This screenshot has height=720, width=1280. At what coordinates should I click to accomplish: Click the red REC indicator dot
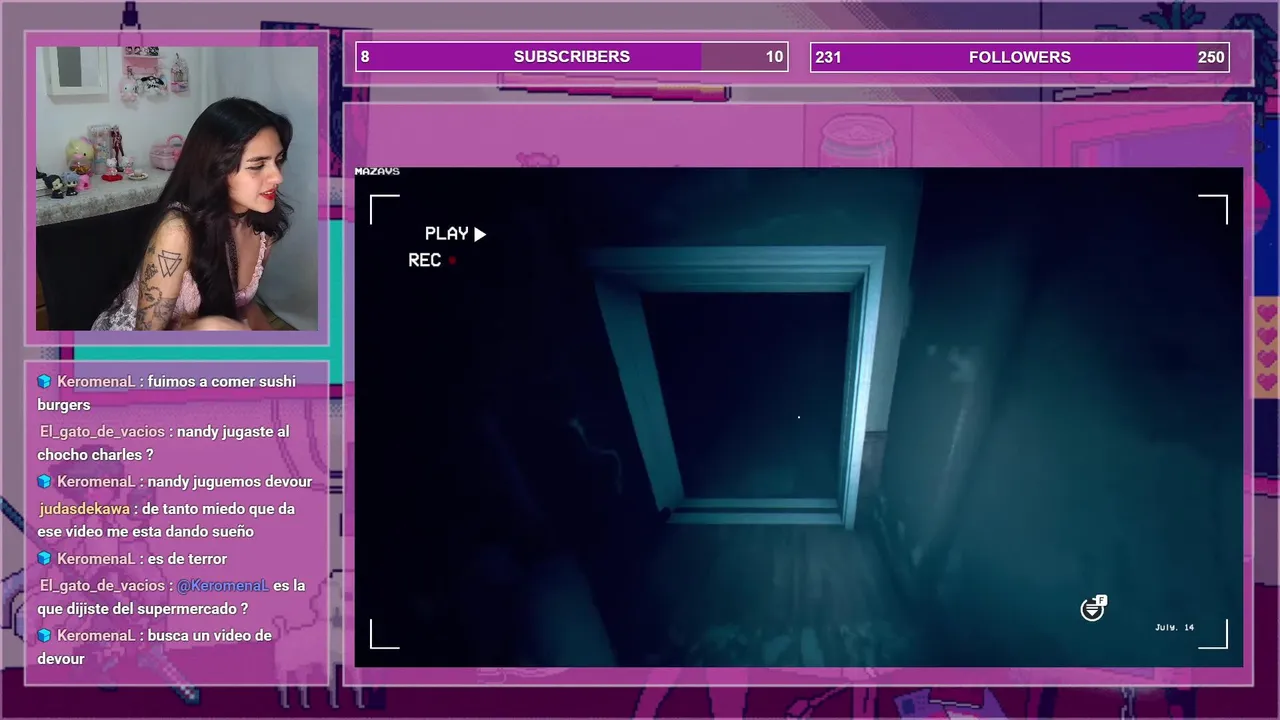click(x=452, y=260)
